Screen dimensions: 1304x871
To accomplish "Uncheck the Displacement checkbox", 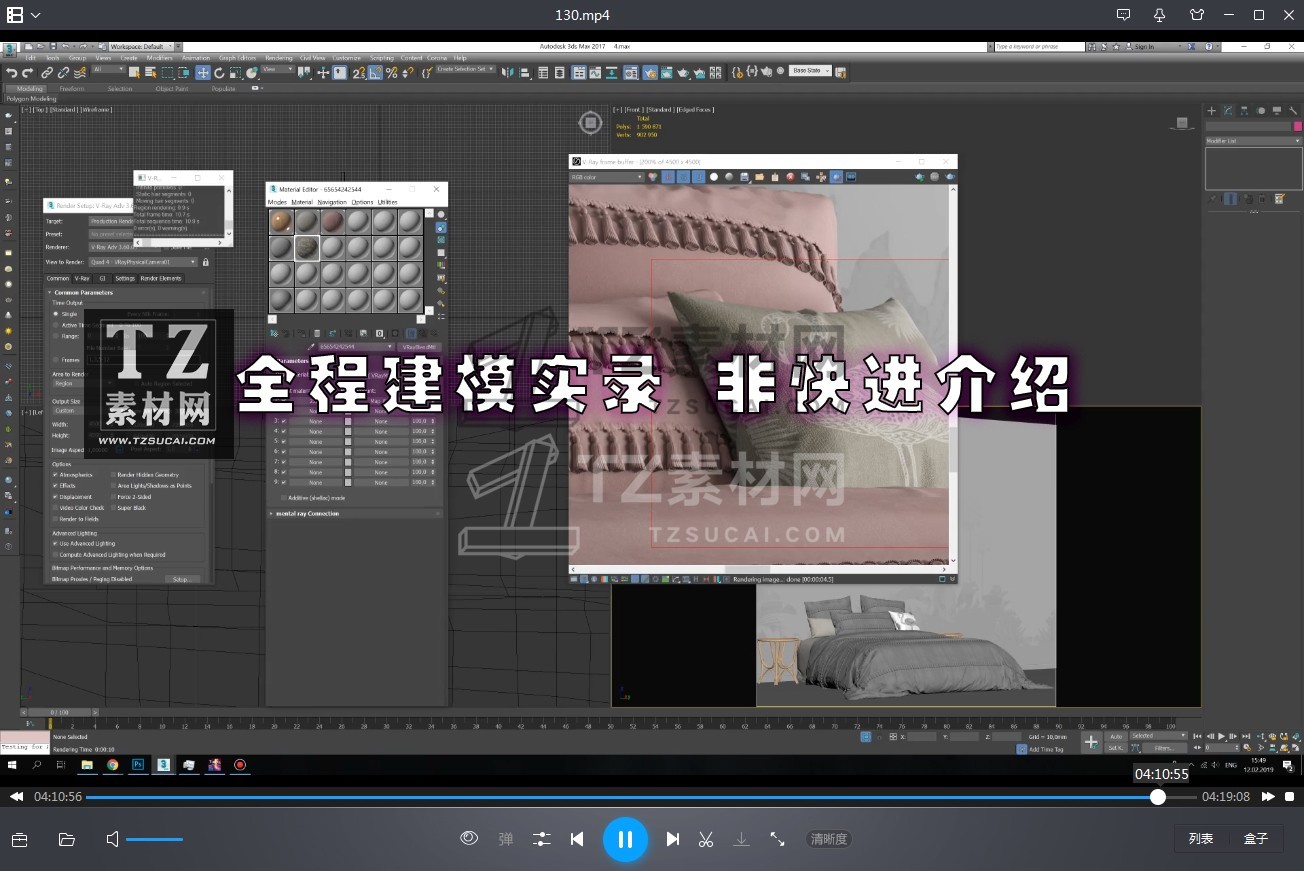I will [55, 497].
